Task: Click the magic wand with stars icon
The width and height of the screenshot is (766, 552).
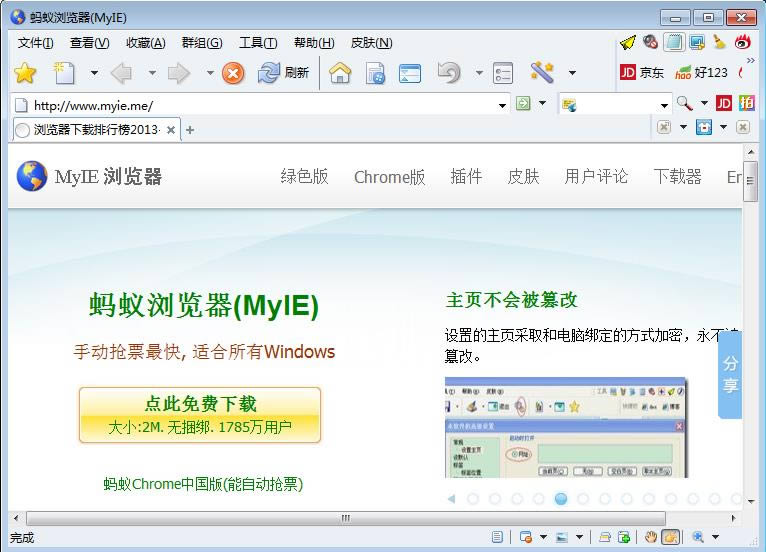Action: (x=542, y=72)
